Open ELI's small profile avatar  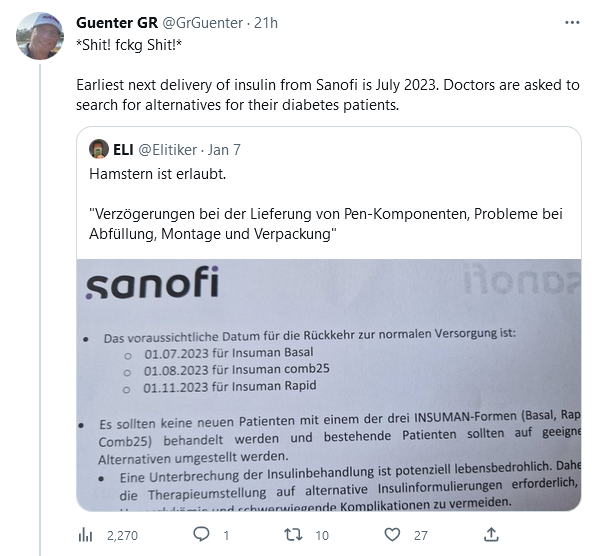(99, 149)
